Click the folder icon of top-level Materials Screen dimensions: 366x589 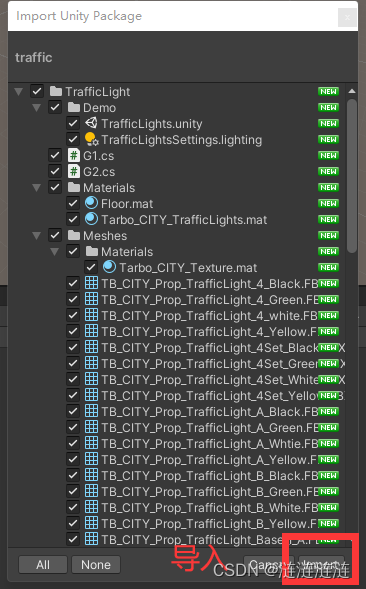click(x=74, y=187)
